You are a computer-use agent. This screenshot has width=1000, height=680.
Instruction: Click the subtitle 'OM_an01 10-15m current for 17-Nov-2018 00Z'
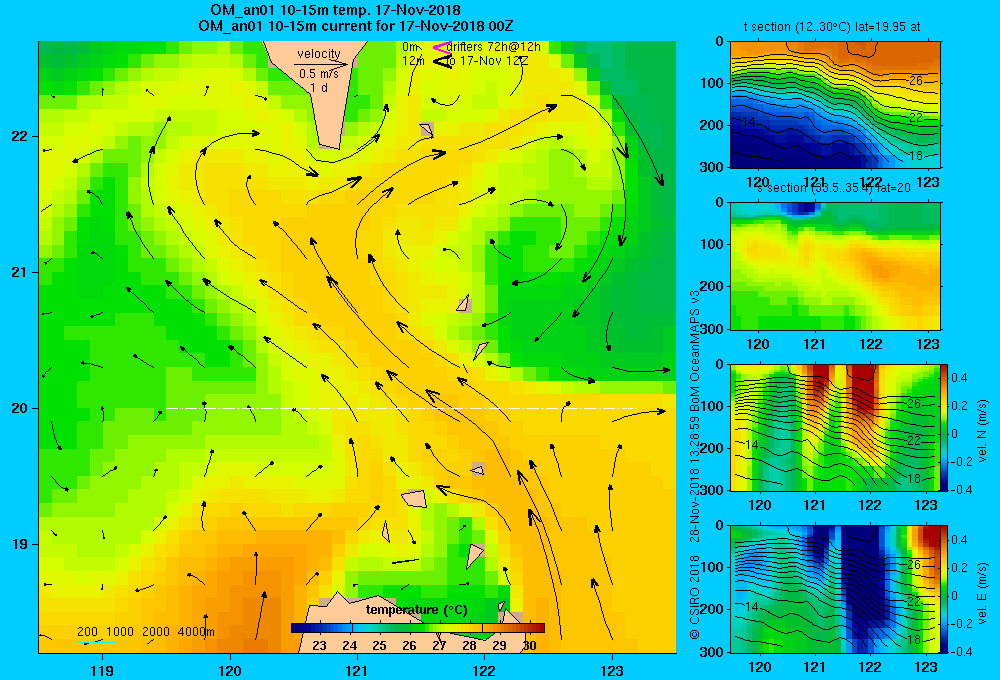coord(356,26)
